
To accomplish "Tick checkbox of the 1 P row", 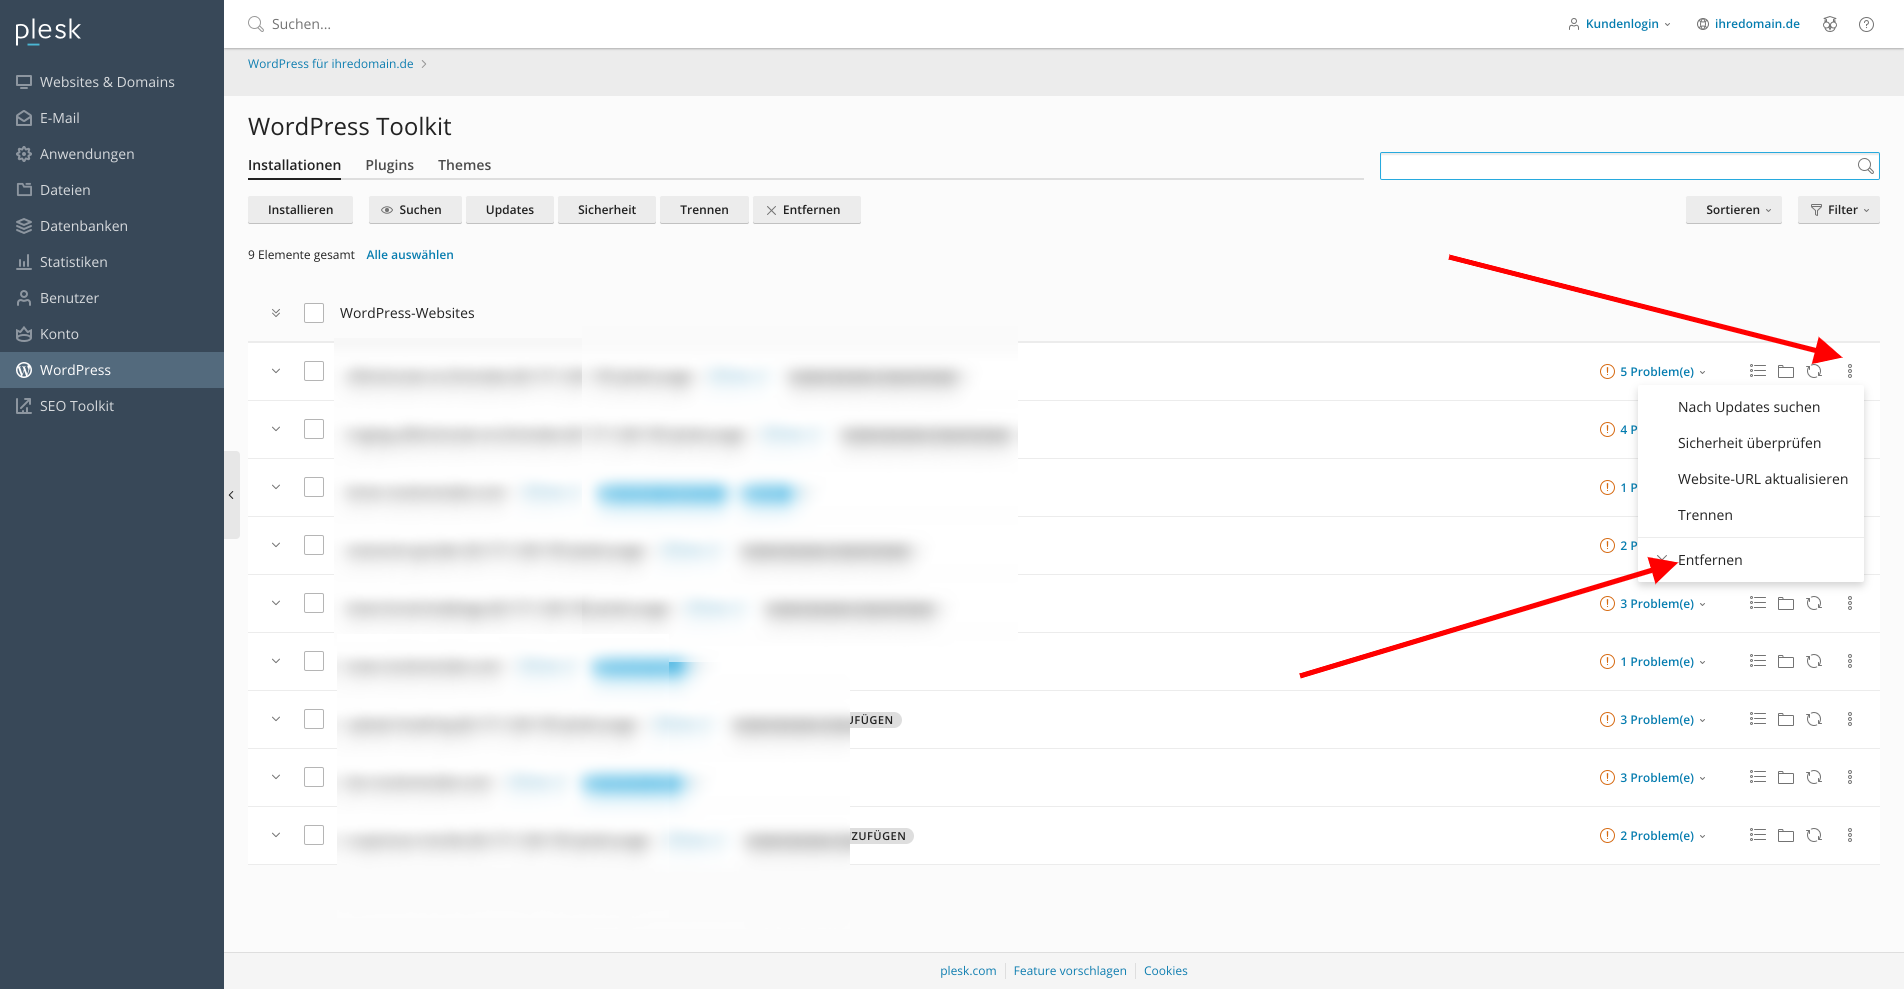I will (314, 487).
